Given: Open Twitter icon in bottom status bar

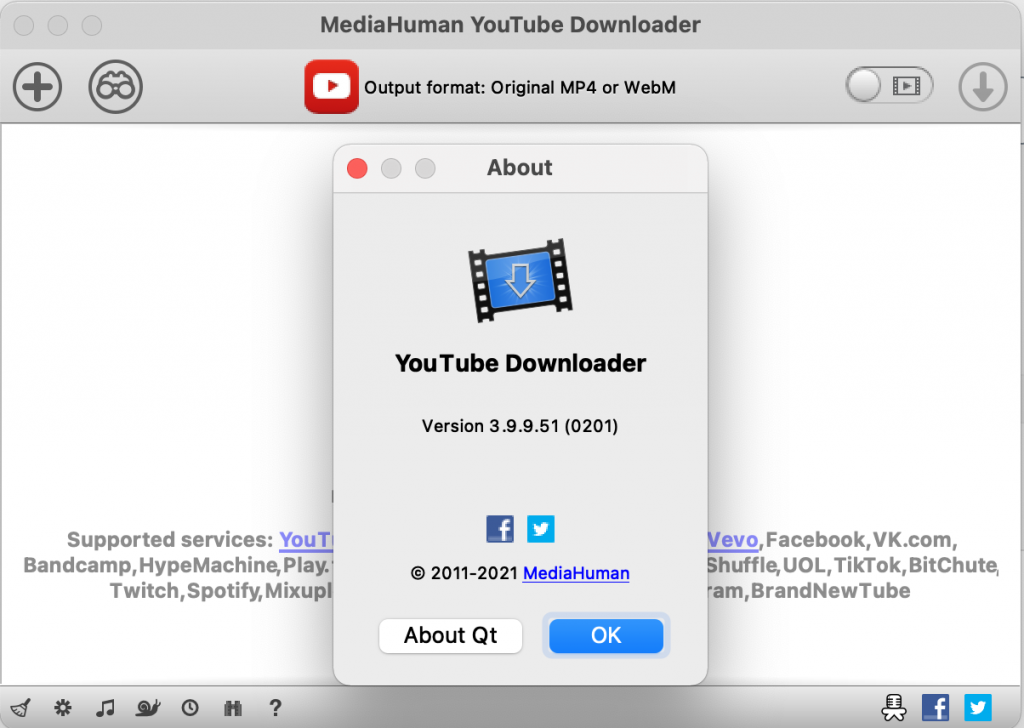Looking at the screenshot, I should [978, 708].
